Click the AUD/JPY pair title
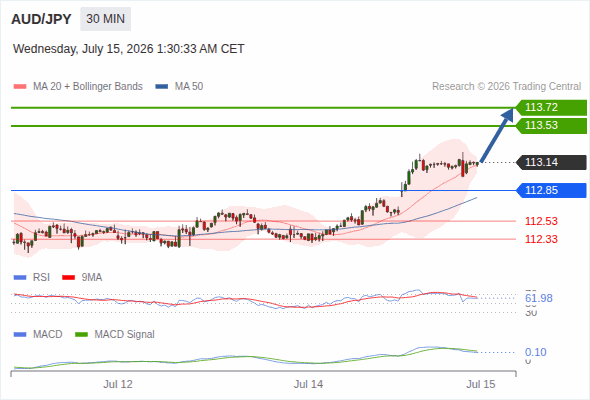Screen dimensions: 590x400 click(41, 19)
